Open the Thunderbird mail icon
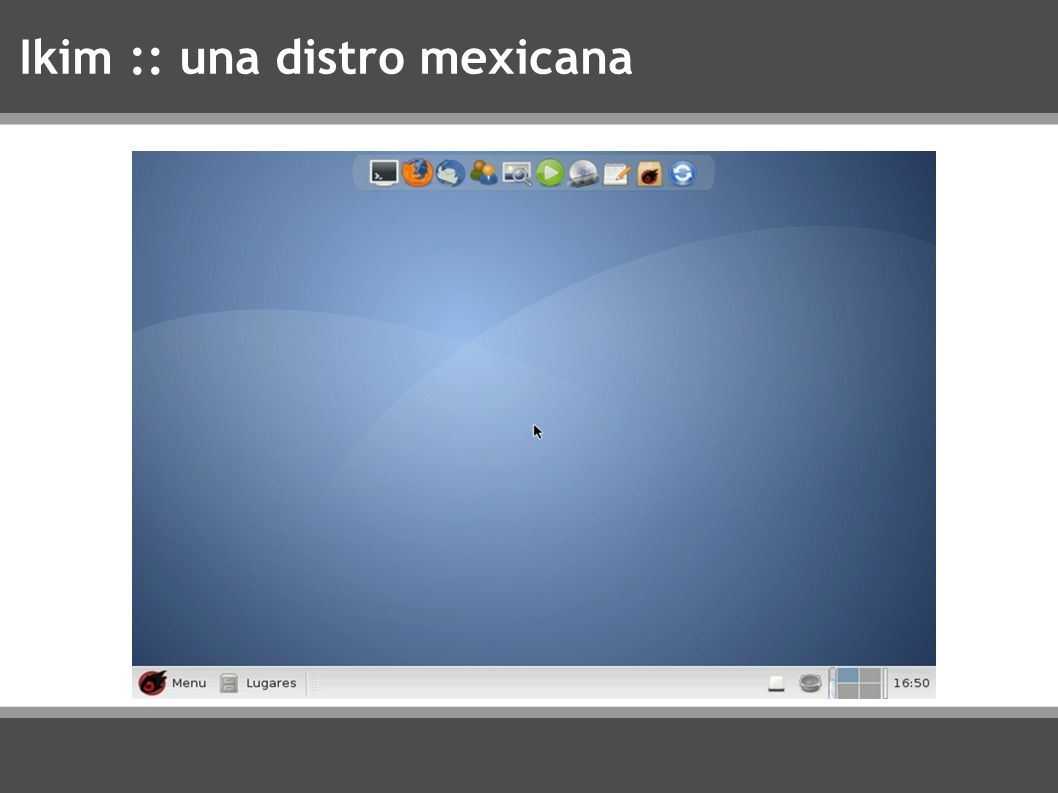Image resolution: width=1058 pixels, height=793 pixels. [x=450, y=173]
